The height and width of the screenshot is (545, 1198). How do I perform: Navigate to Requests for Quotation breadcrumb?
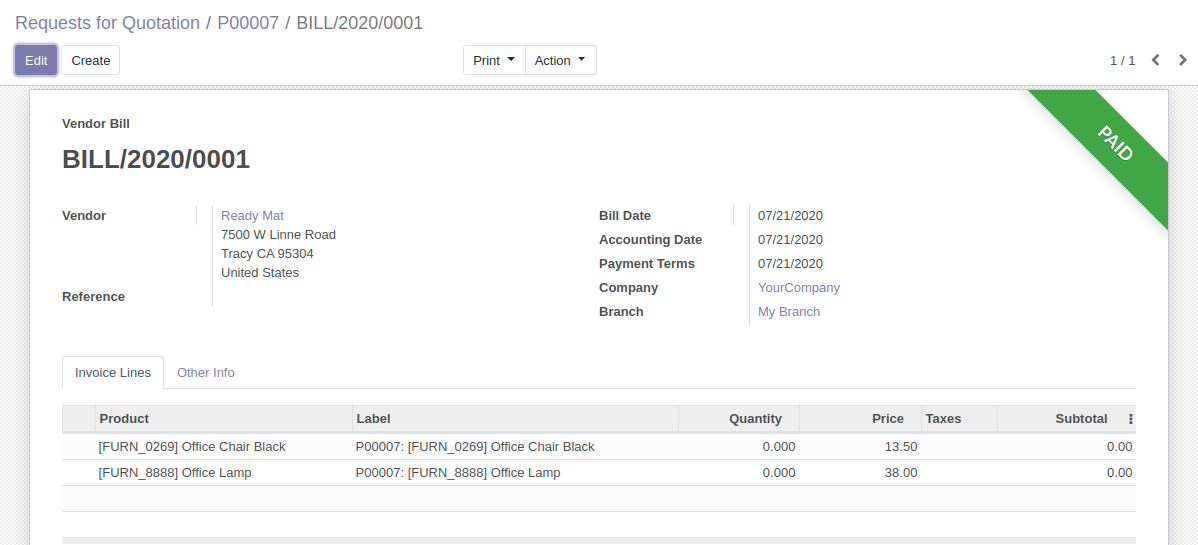coord(107,23)
